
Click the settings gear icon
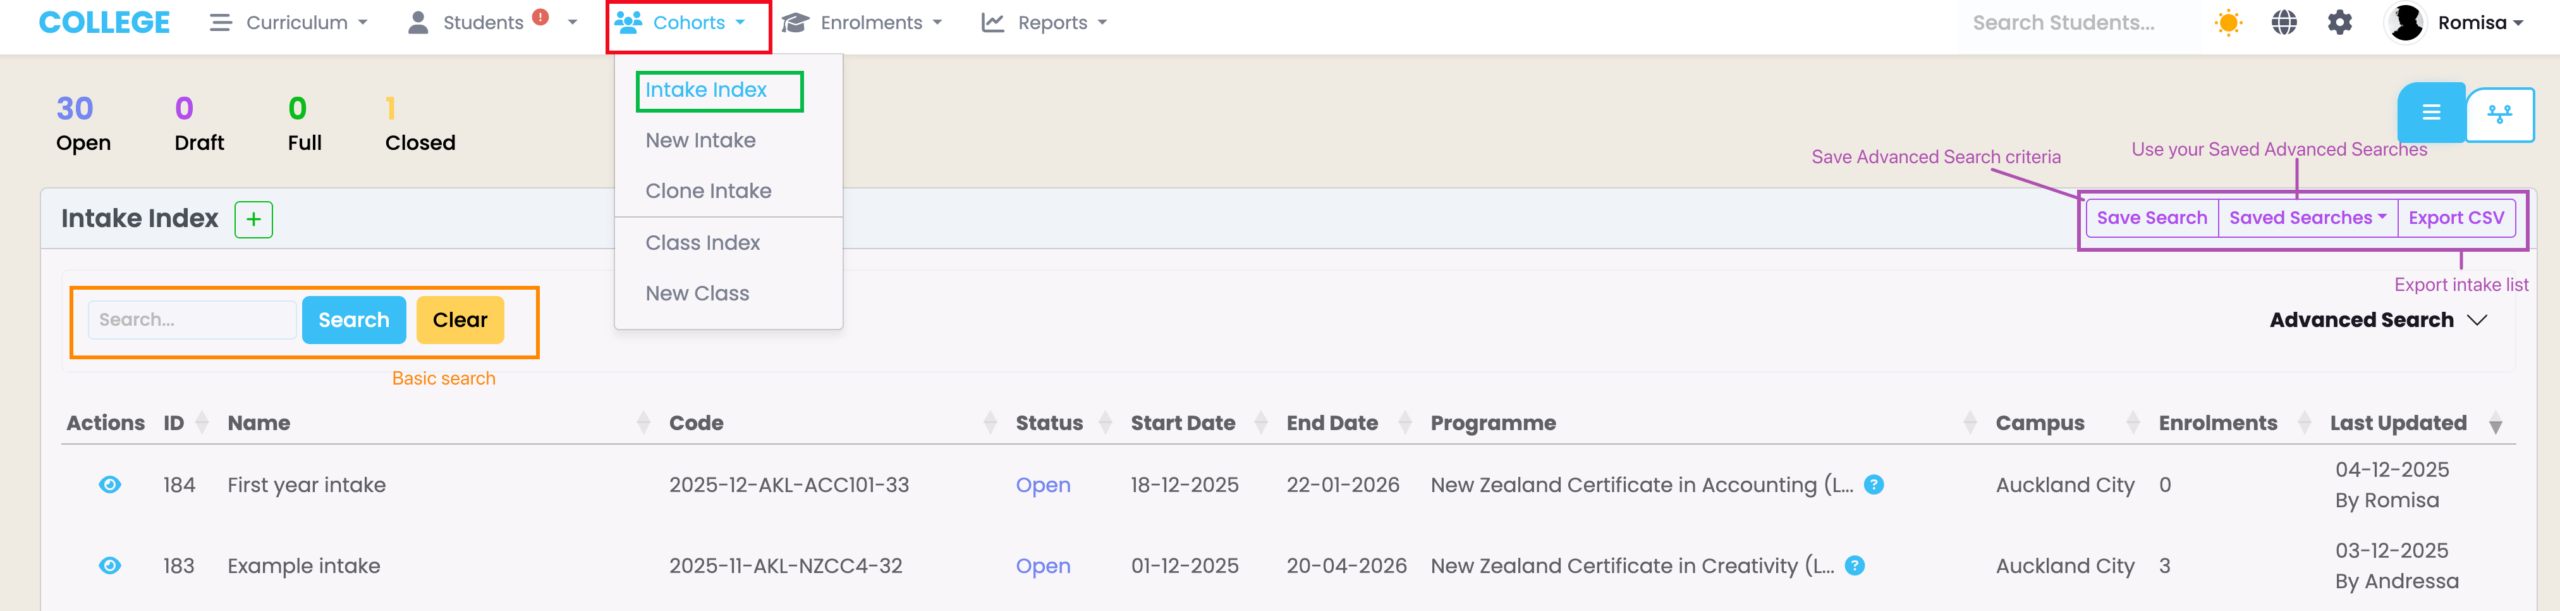(2339, 23)
